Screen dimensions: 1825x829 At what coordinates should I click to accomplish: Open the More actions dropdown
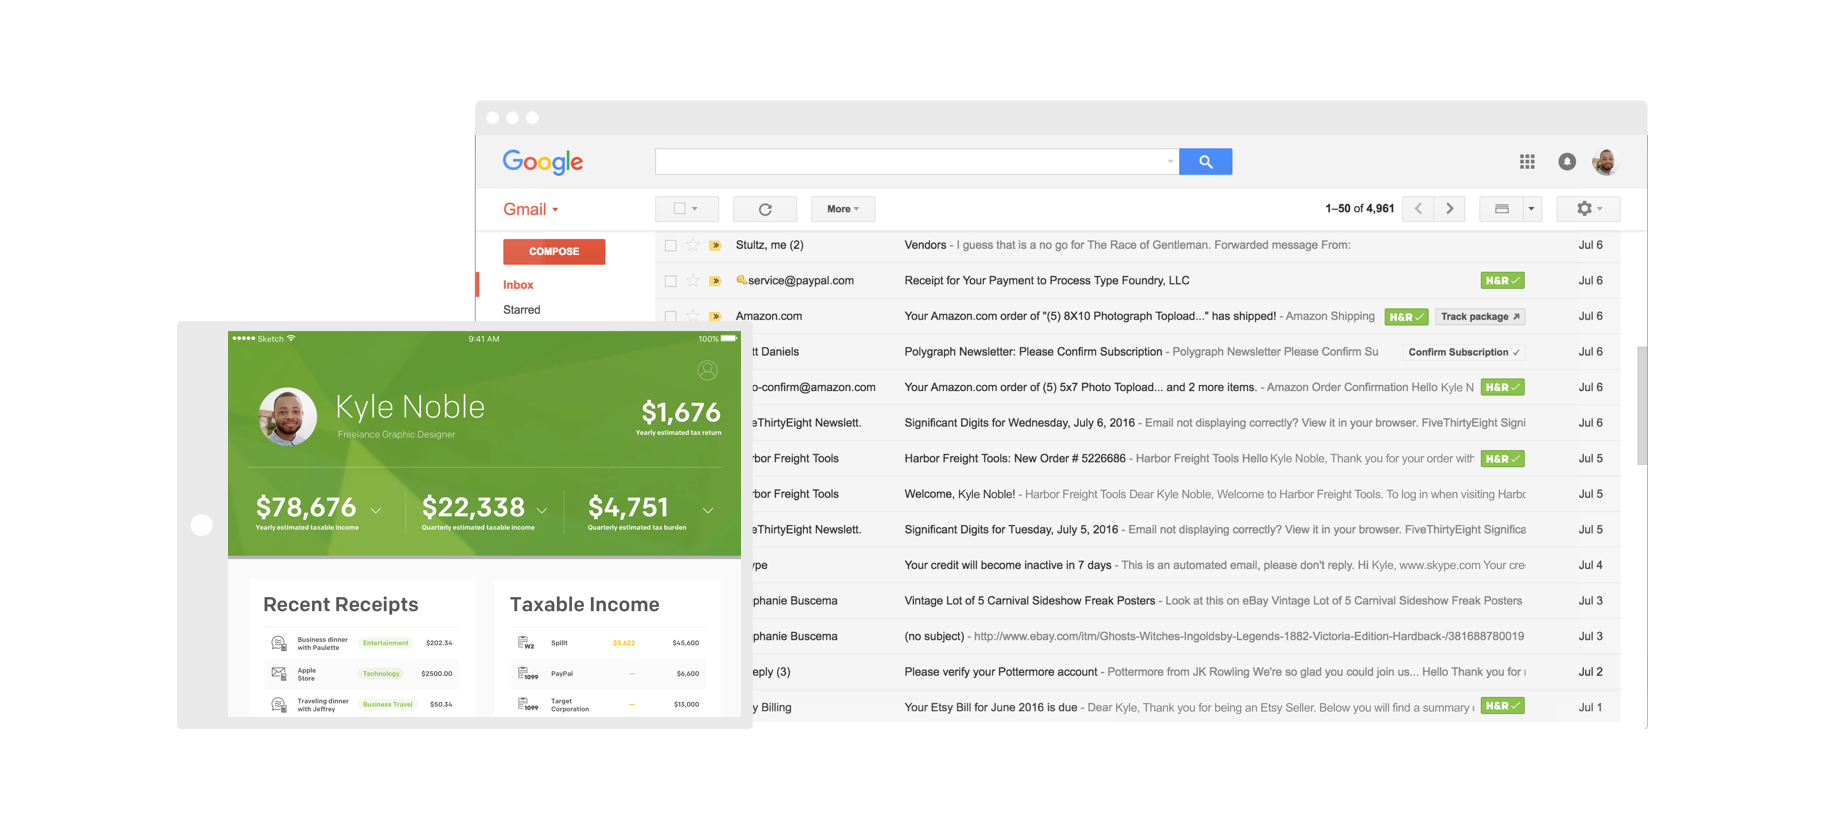[843, 209]
